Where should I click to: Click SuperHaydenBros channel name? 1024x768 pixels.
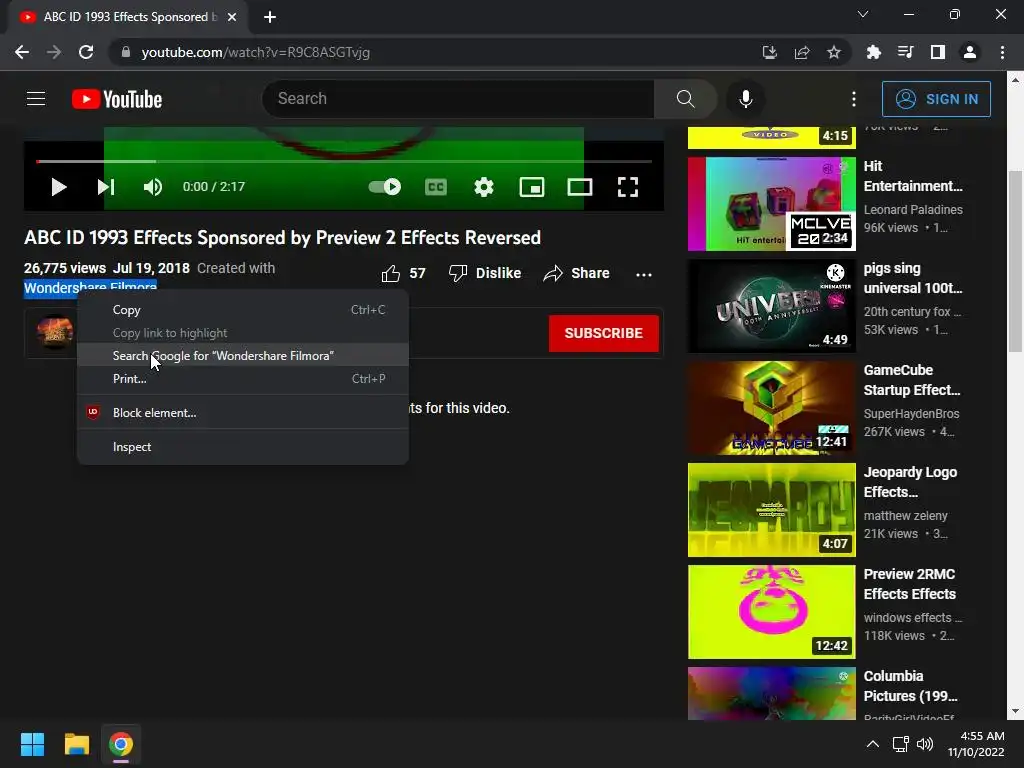click(911, 413)
